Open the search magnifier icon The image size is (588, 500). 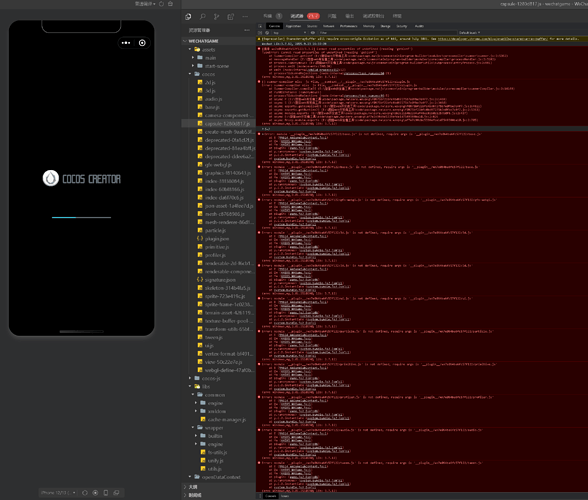coord(202,17)
